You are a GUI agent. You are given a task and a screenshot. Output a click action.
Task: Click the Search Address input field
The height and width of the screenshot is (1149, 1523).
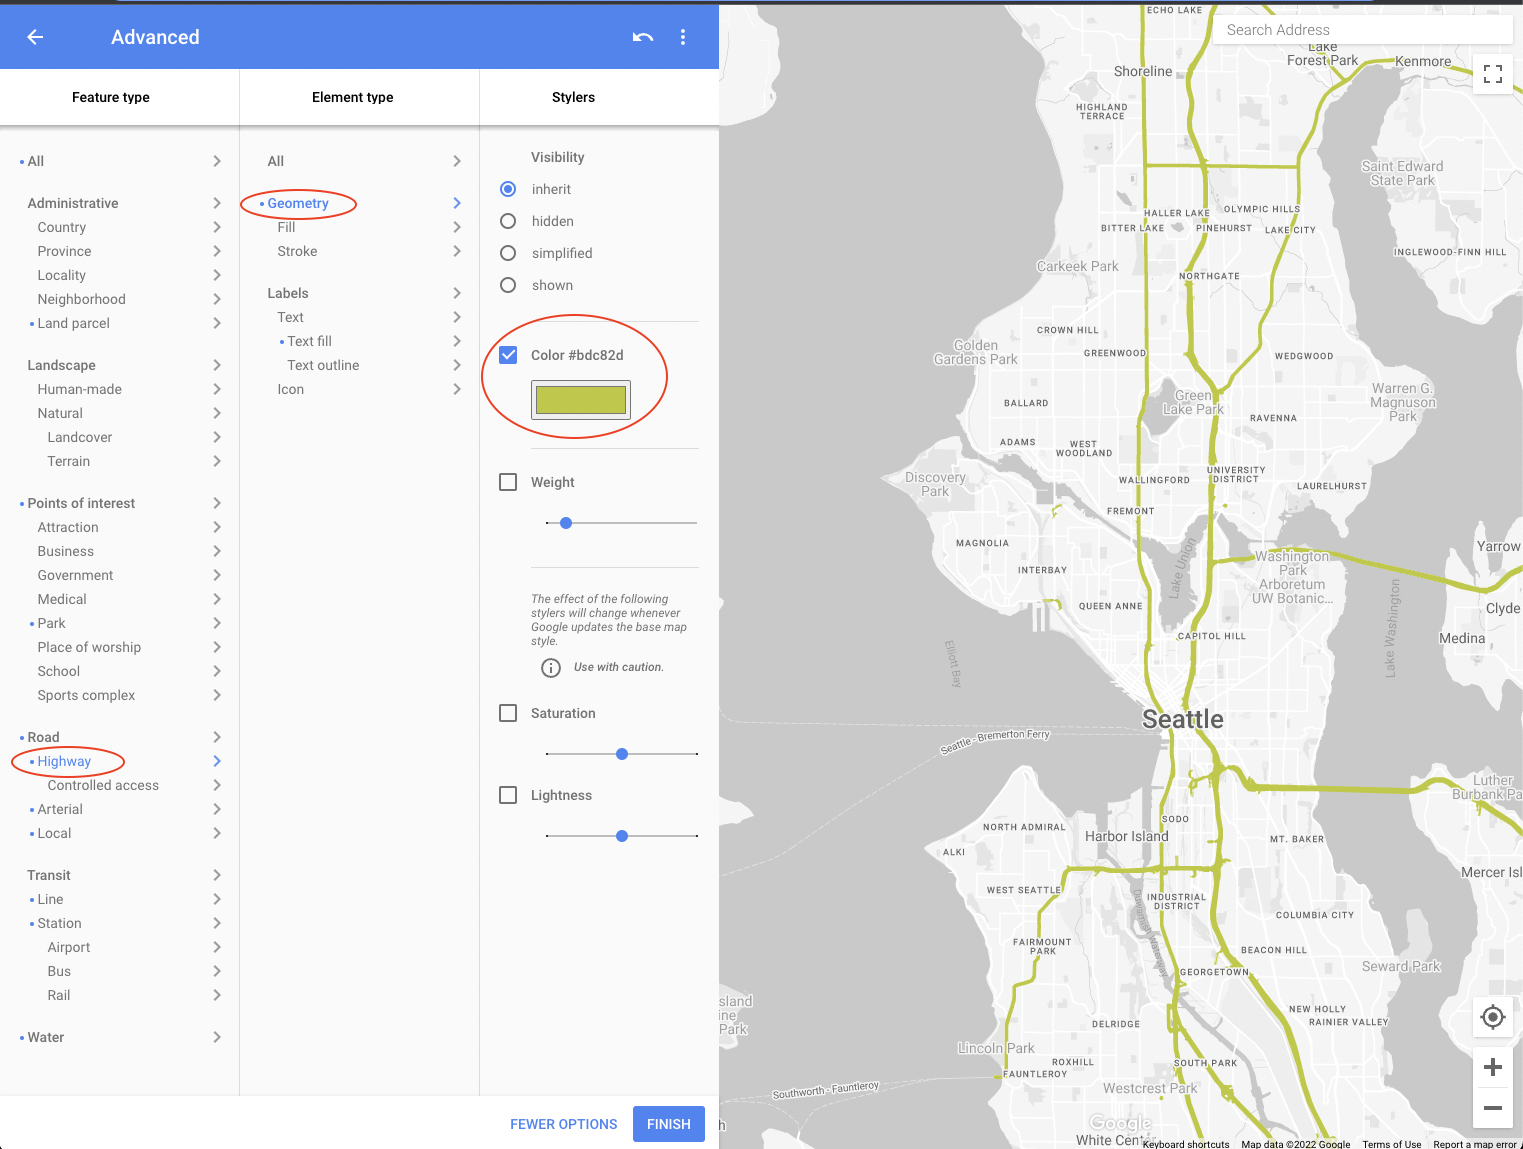click(1363, 29)
